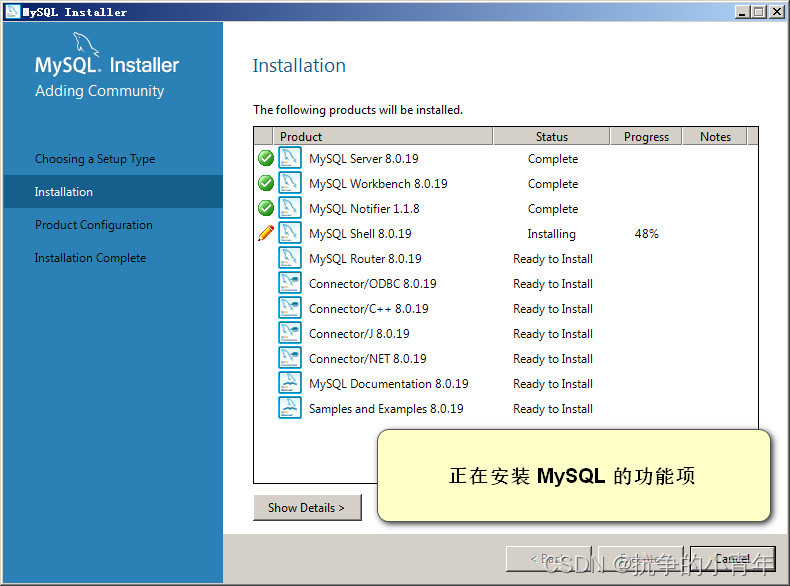The width and height of the screenshot is (790, 586).
Task: Select the Connector/NET 8.0.19 row text
Action: point(367,359)
